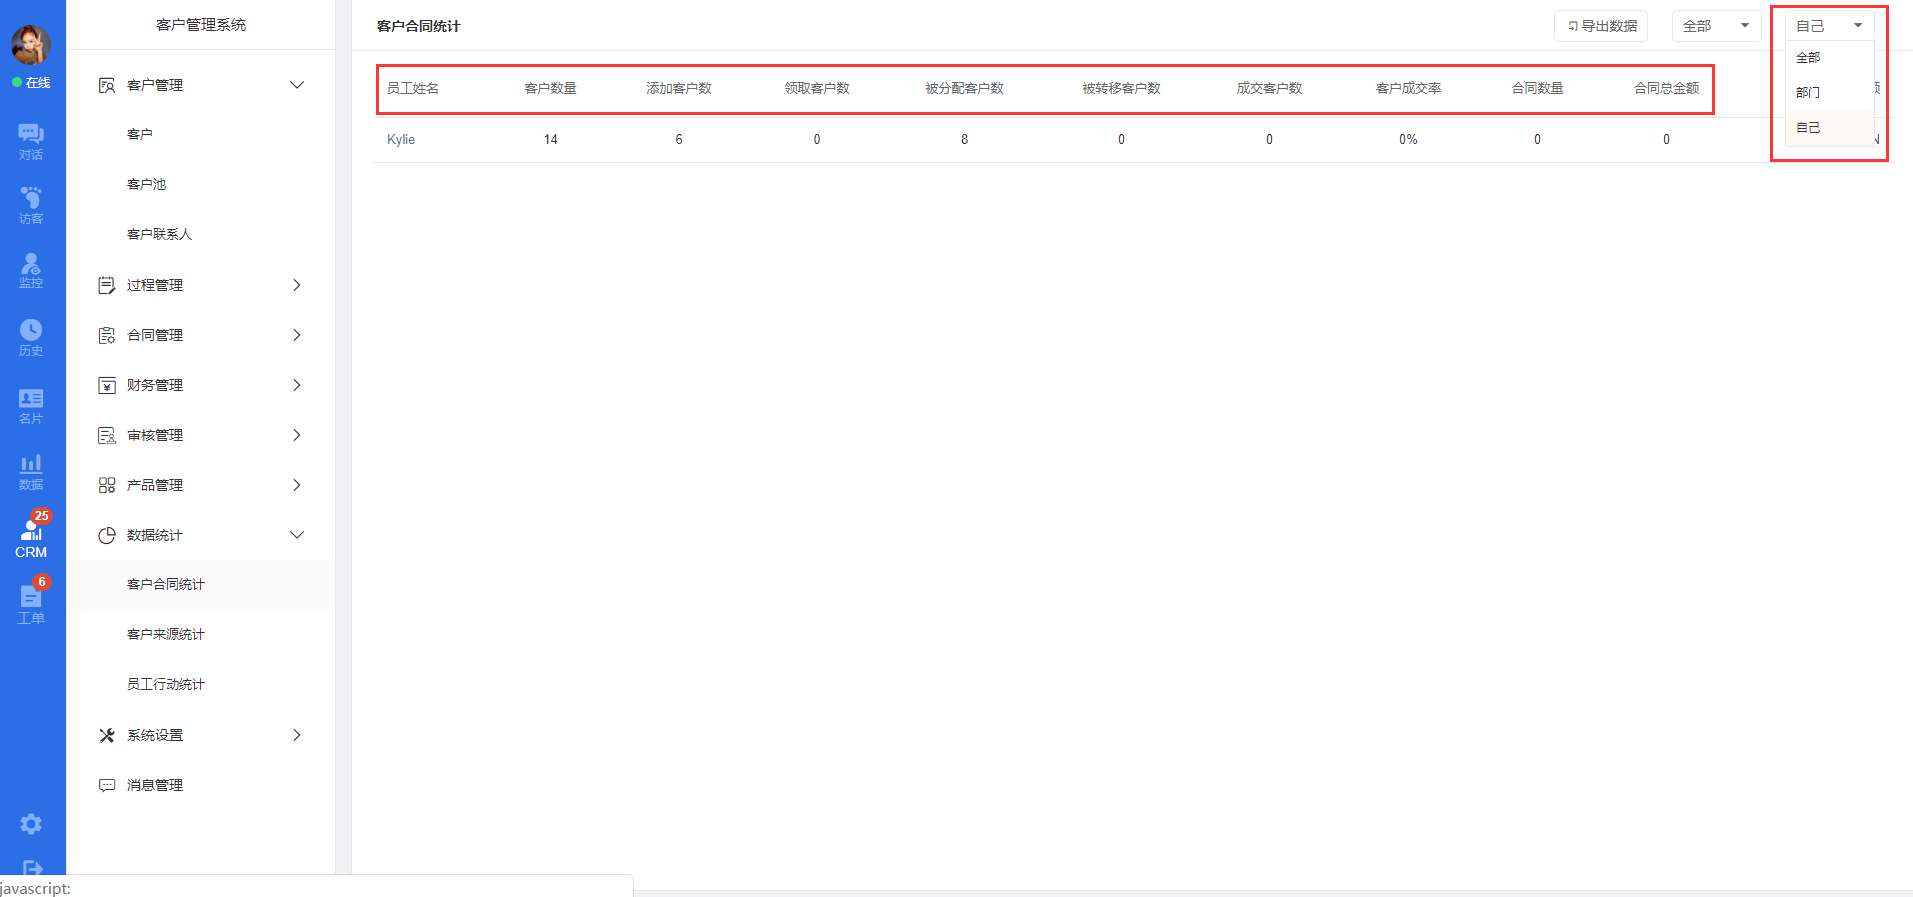Click the 消息管理 menu label
The image size is (1913, 897).
[x=155, y=785]
